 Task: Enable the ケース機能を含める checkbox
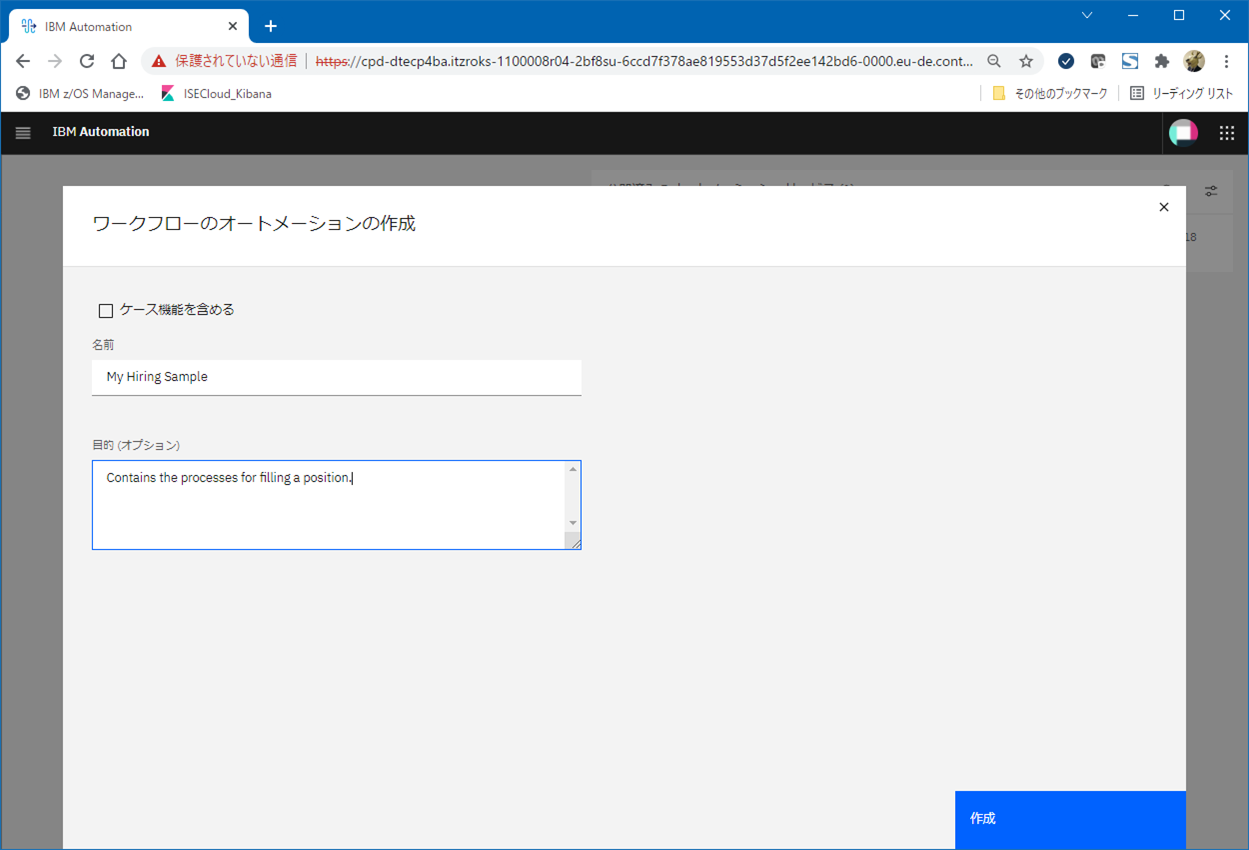(x=106, y=311)
